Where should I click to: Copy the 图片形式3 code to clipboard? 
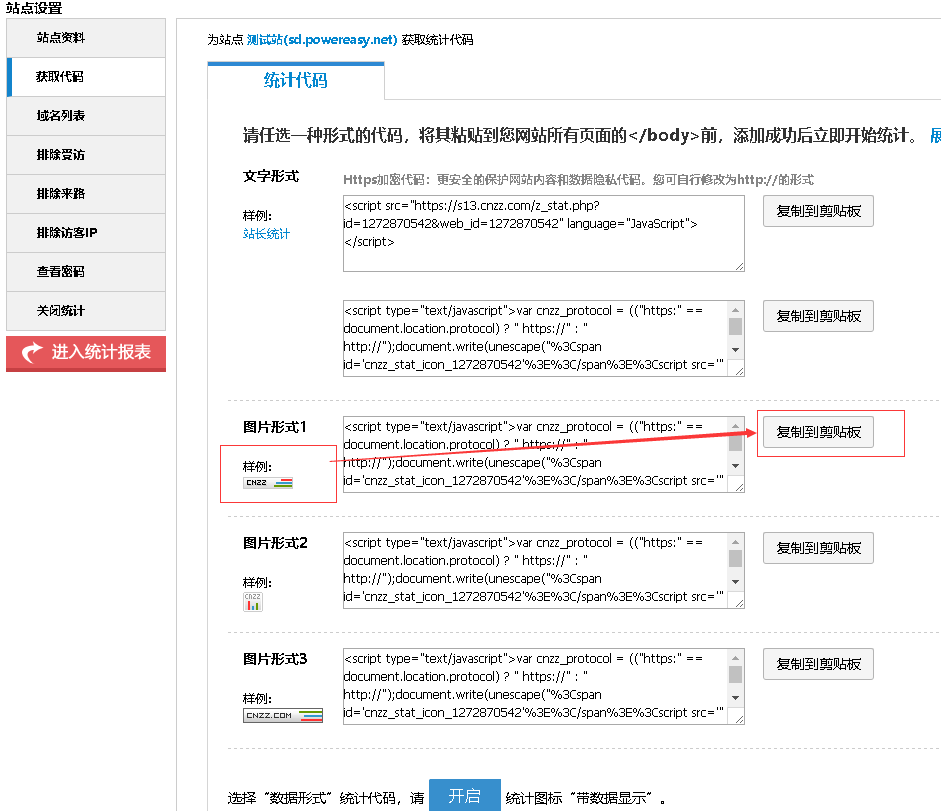tap(818, 665)
